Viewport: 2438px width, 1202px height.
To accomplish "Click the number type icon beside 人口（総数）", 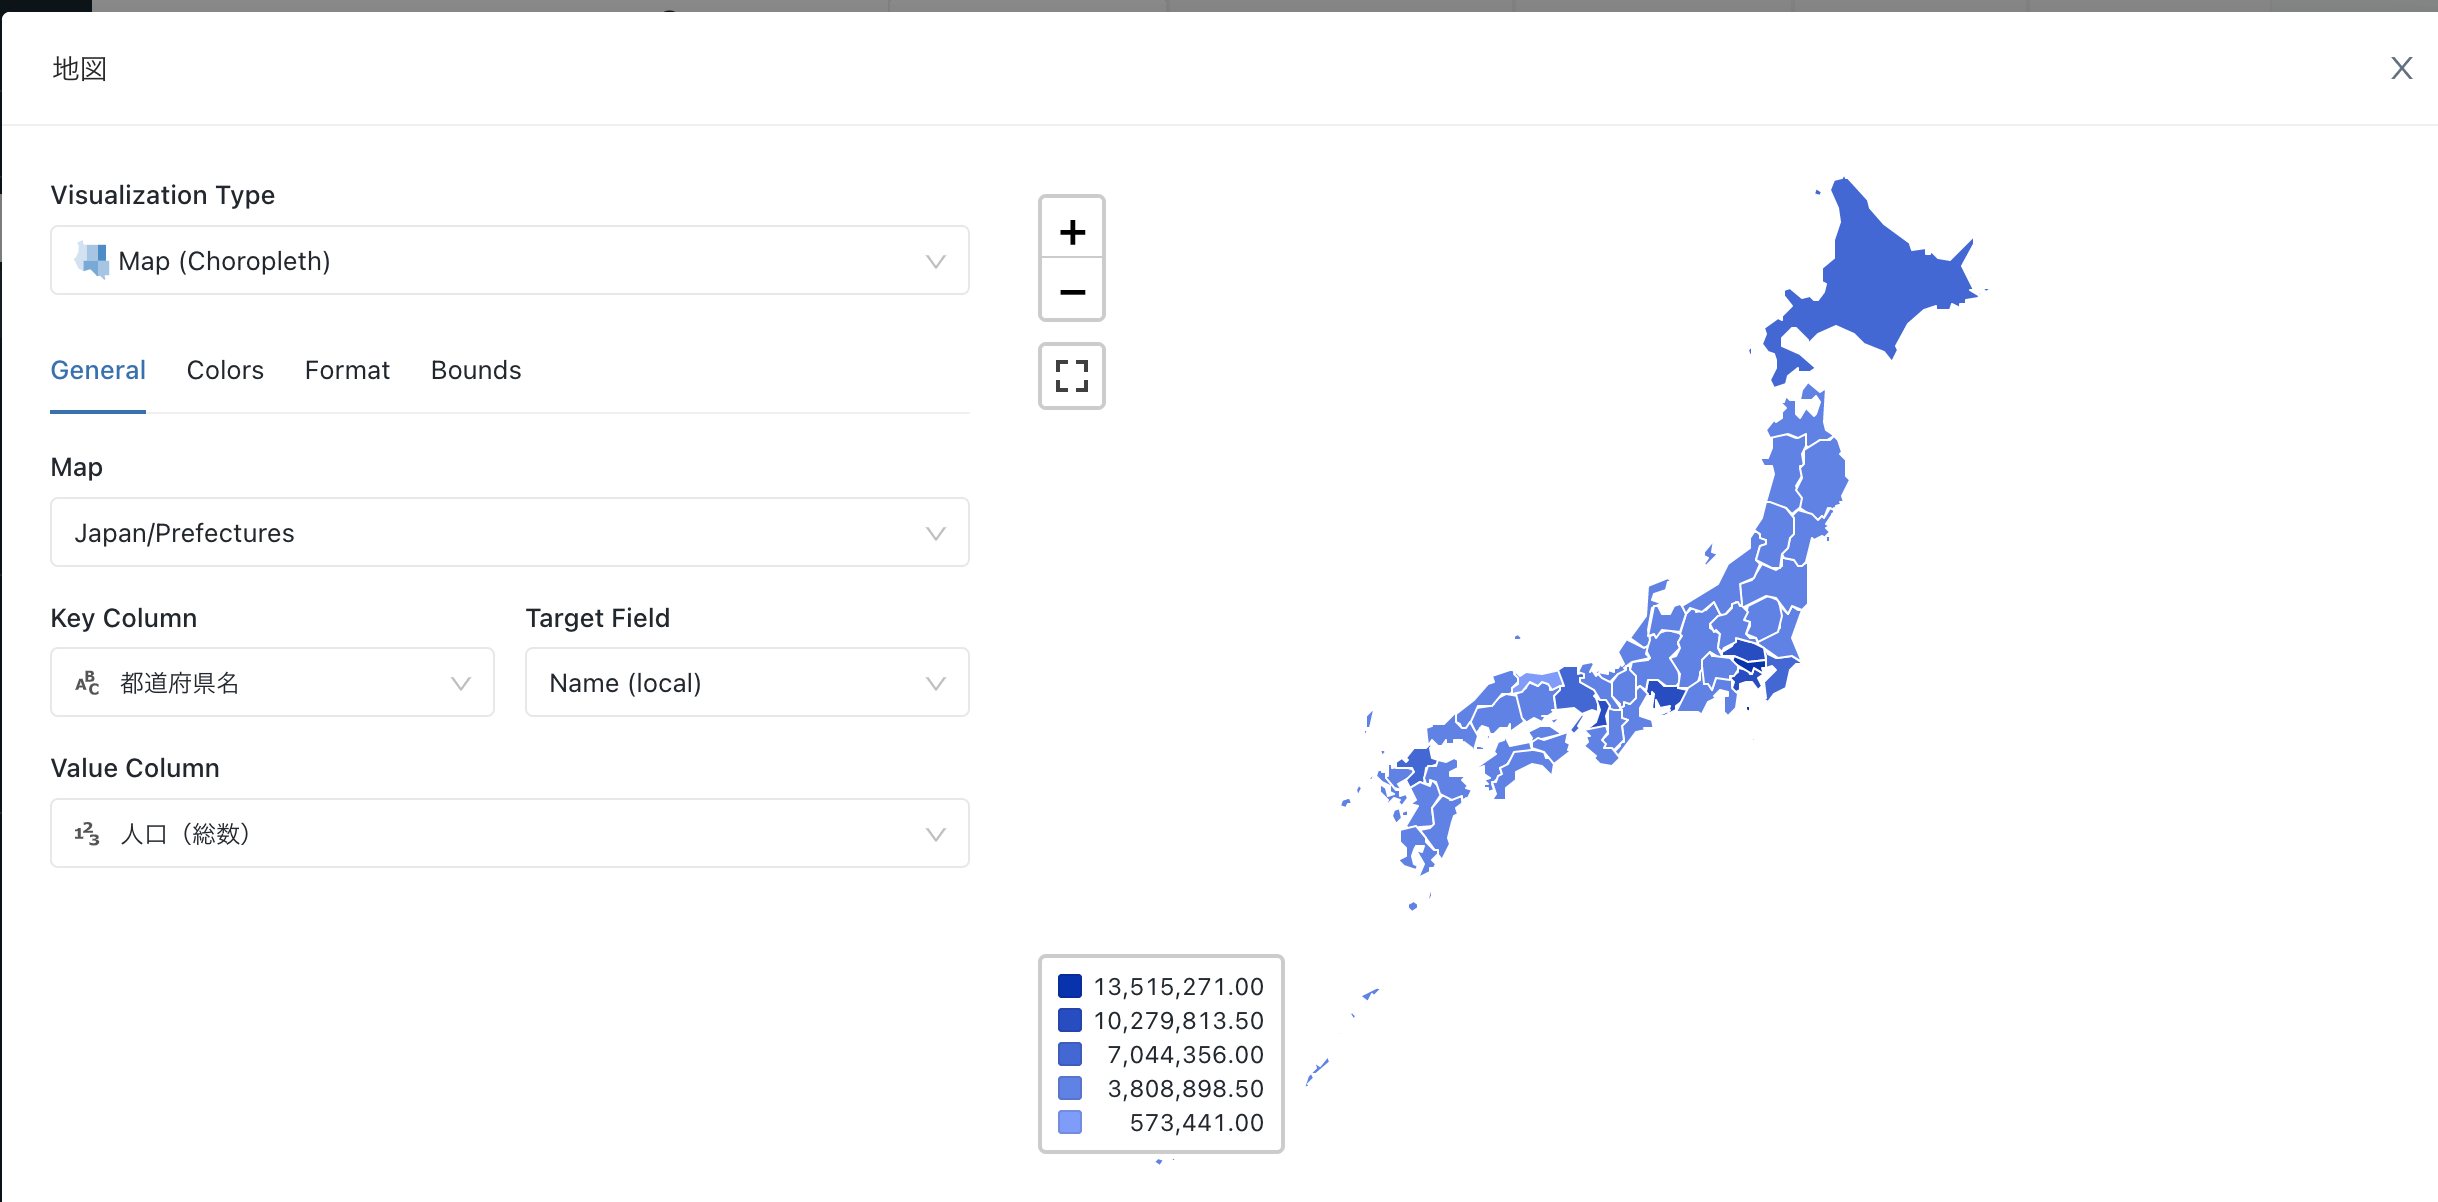I will [87, 833].
